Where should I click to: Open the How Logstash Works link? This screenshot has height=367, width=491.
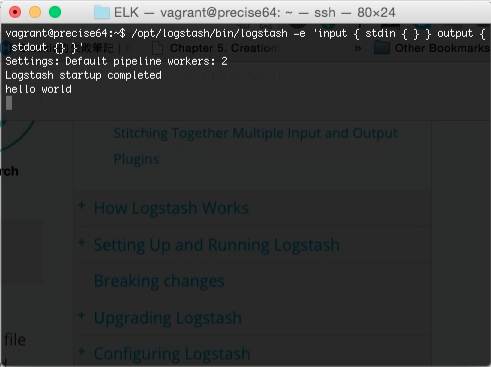pos(171,208)
